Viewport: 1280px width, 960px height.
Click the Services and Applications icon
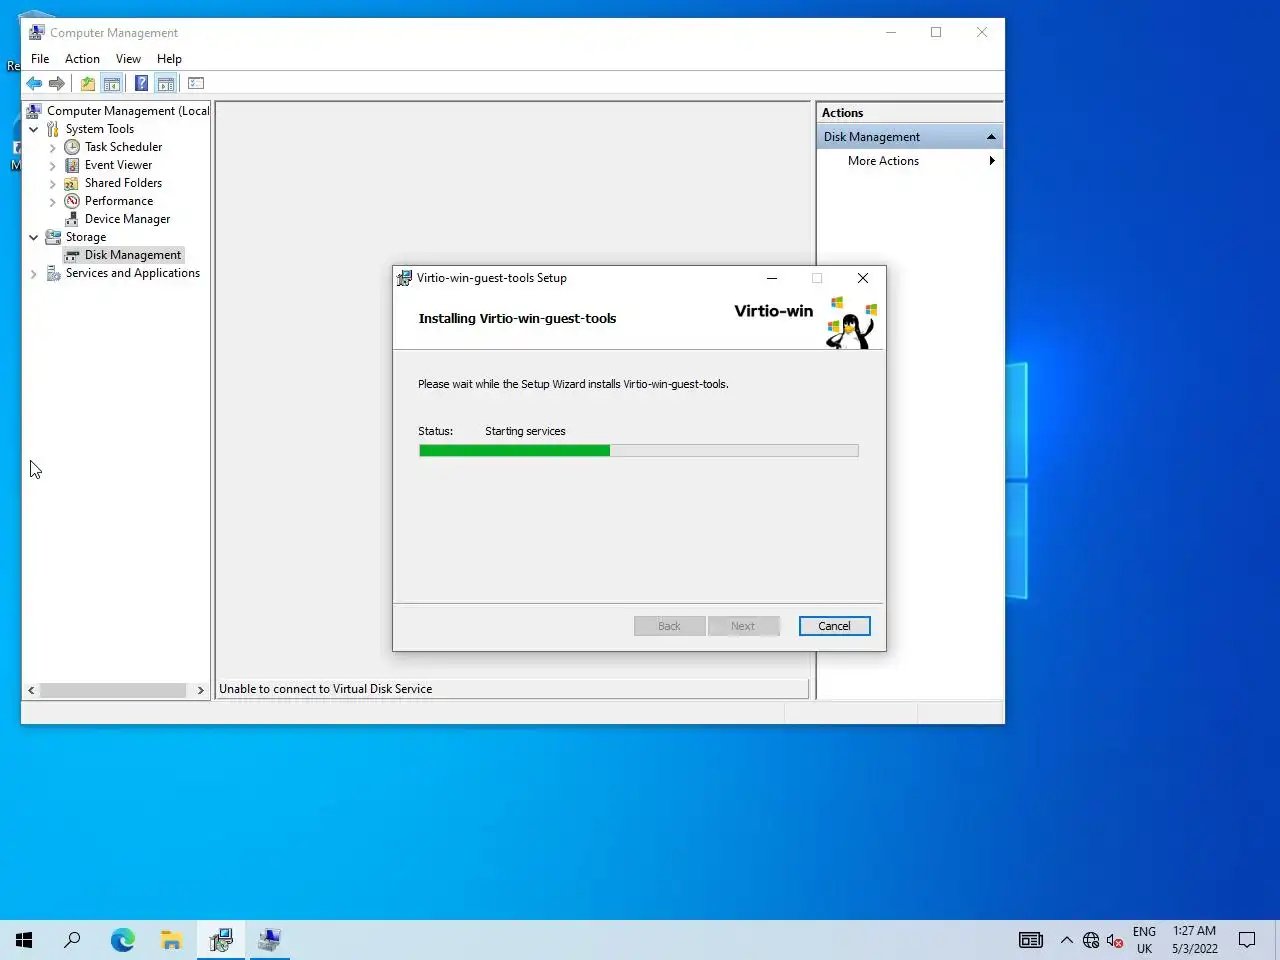tap(53, 273)
